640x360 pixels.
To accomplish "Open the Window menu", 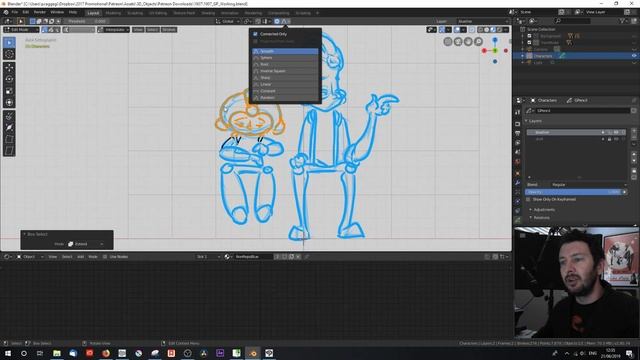I will [57, 12].
